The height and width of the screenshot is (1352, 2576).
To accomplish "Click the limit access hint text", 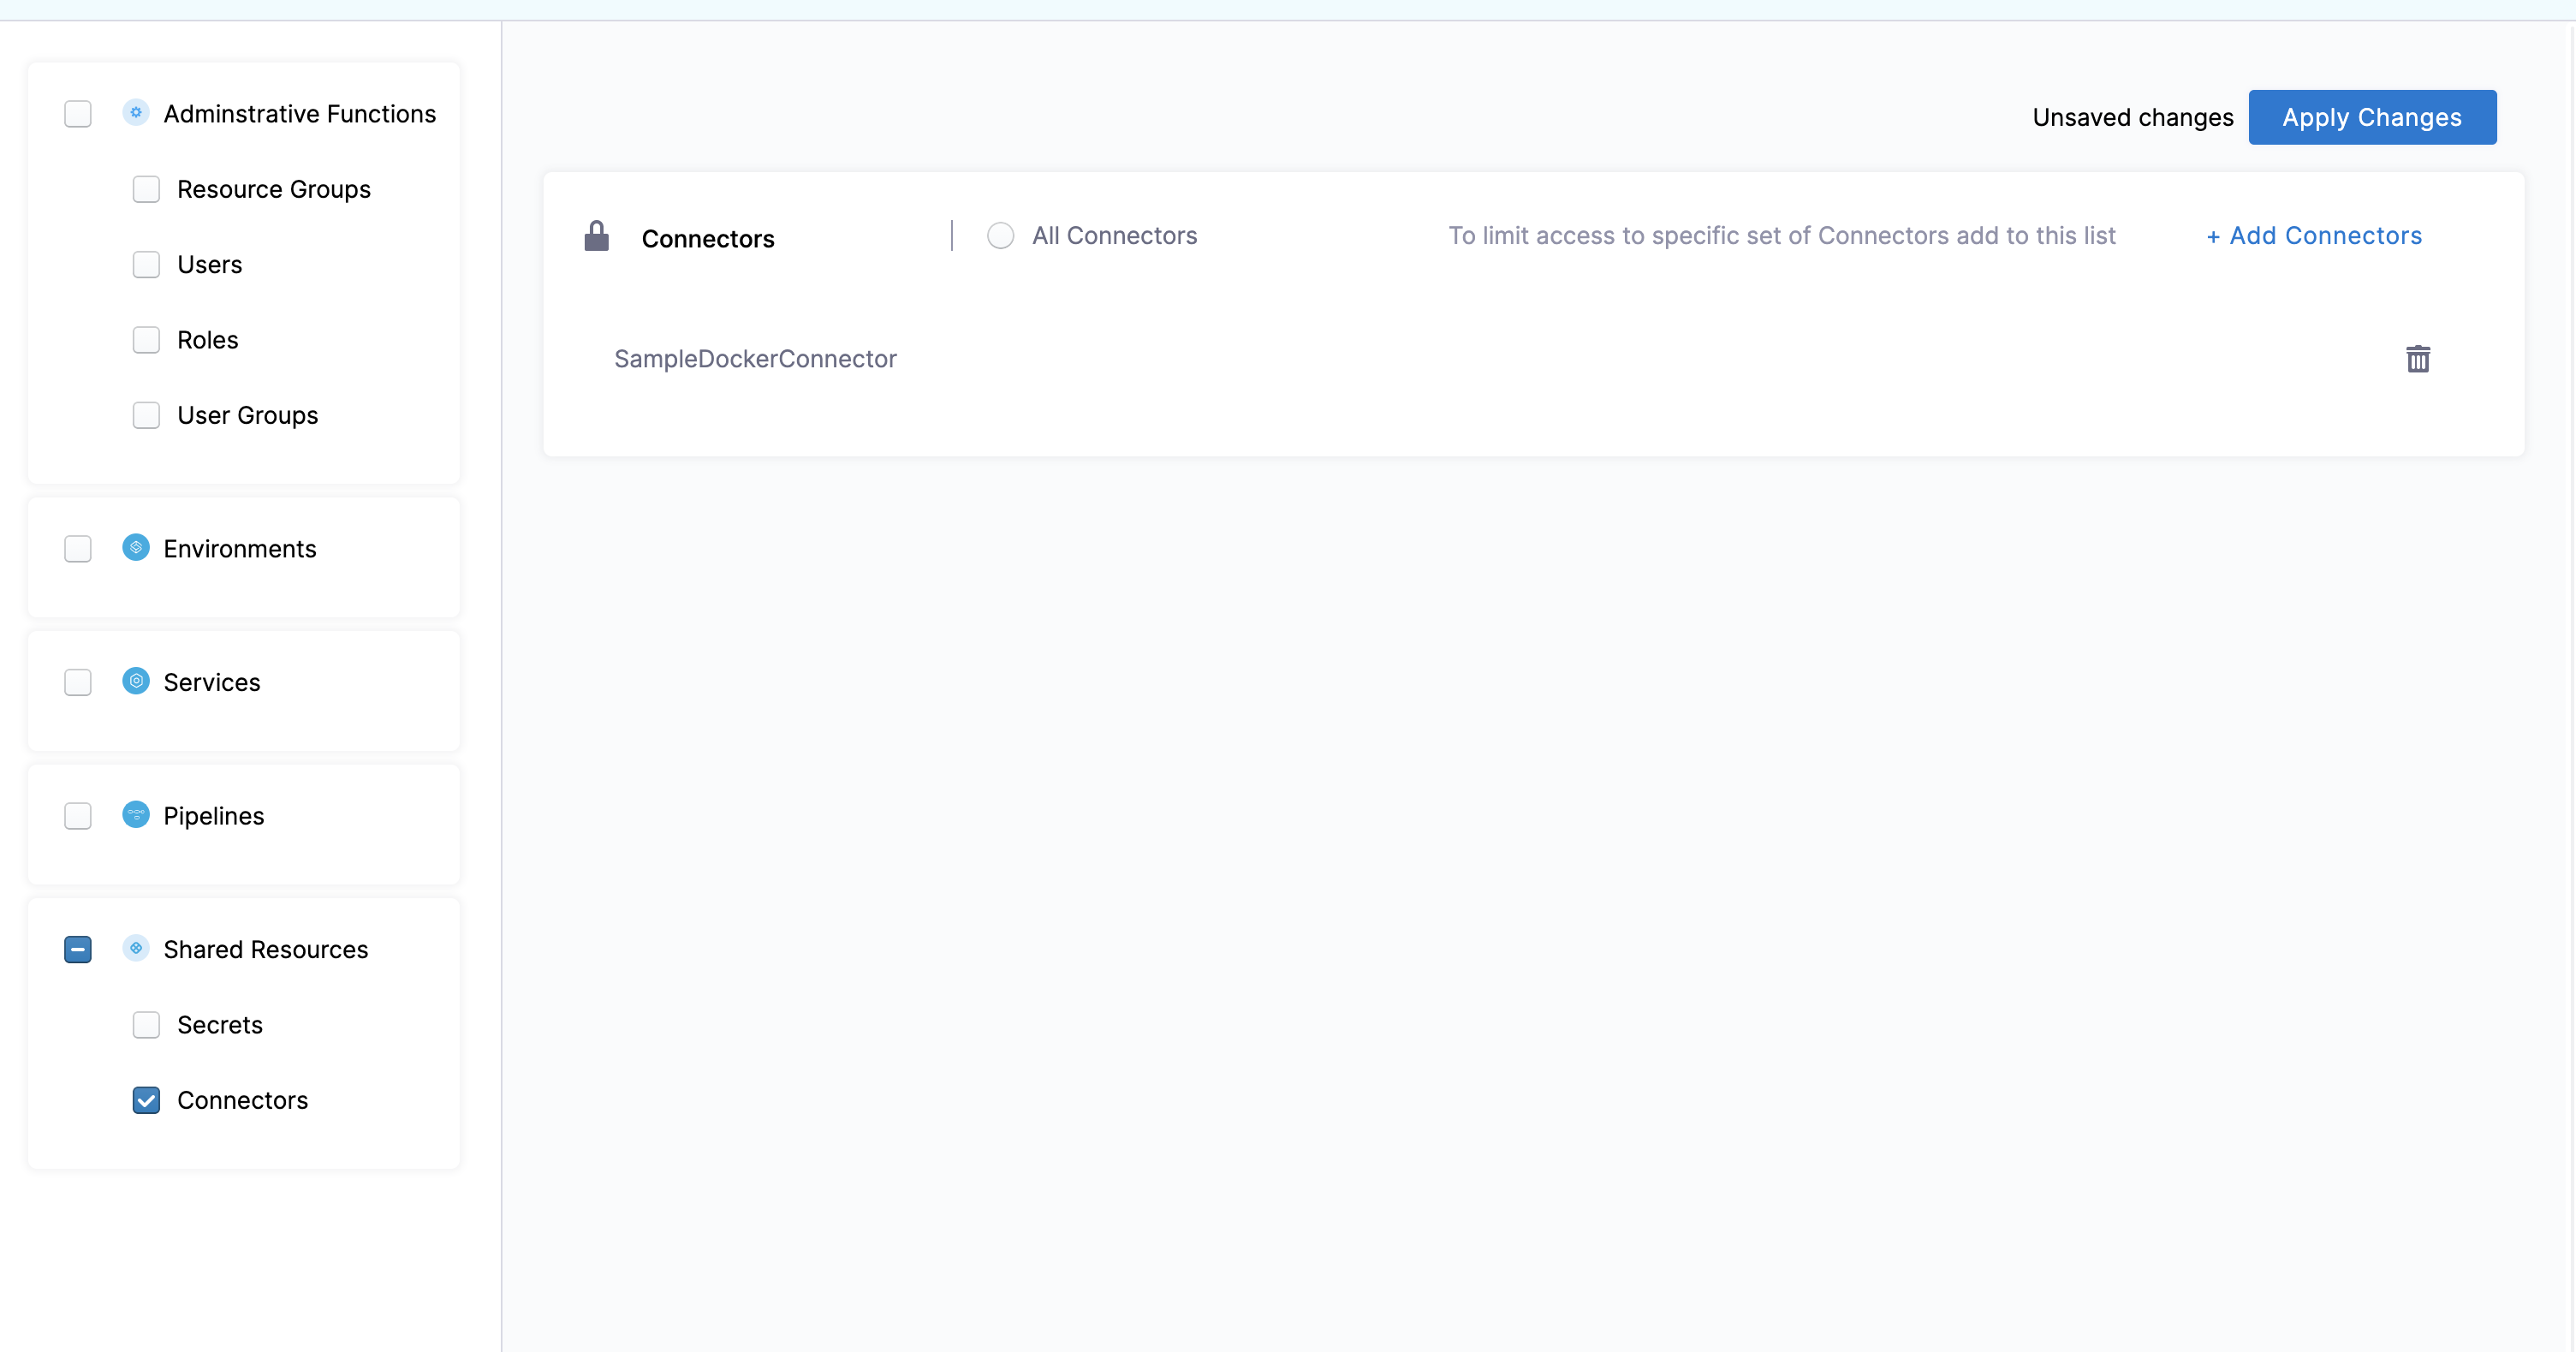I will pyautogui.click(x=1782, y=236).
